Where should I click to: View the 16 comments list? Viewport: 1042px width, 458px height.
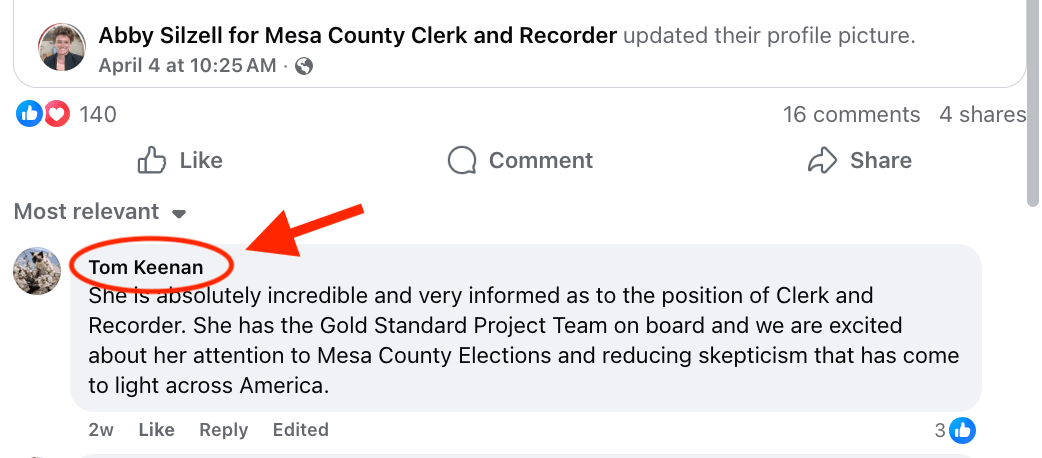(x=851, y=114)
